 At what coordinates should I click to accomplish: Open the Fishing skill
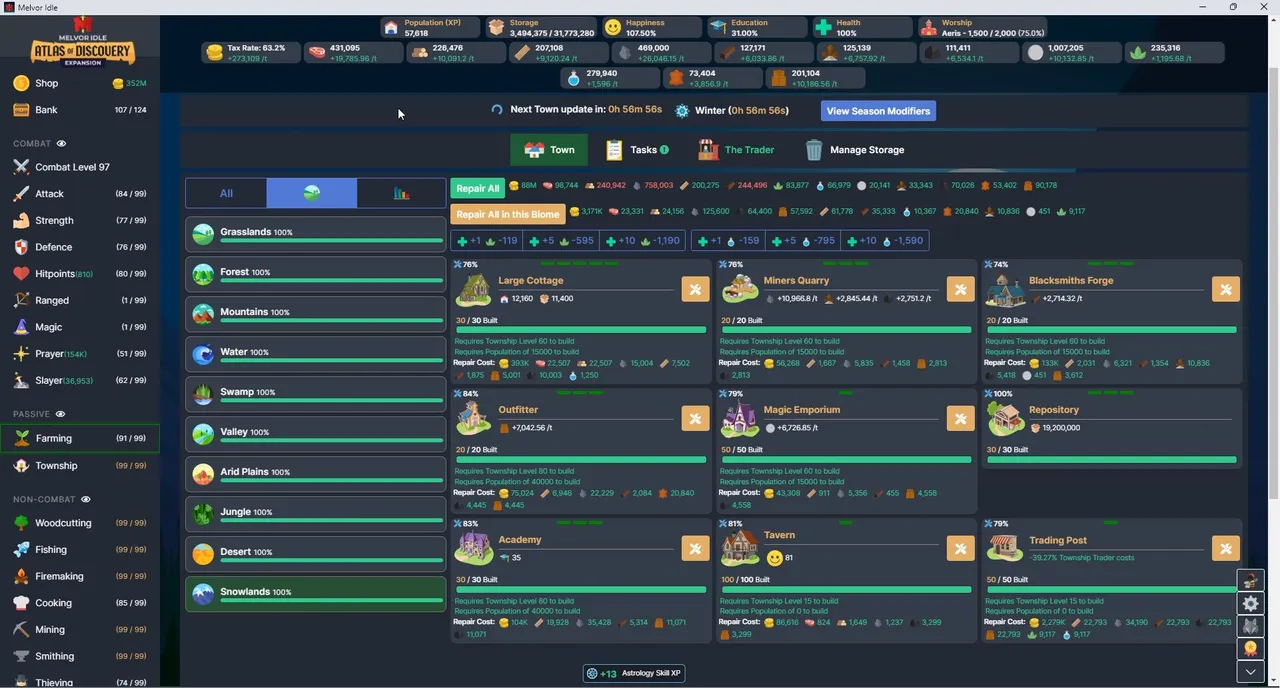pos(79,550)
